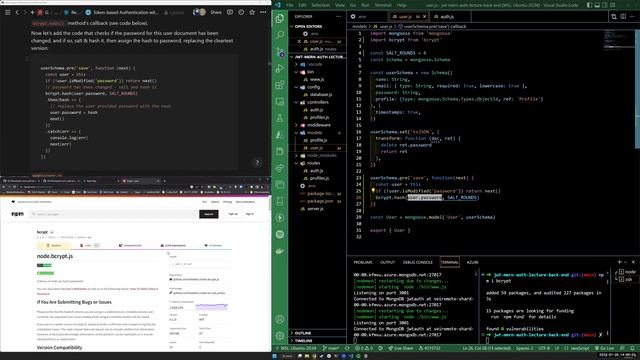640x360 pixels.
Task: Open the Run and Debug view
Action: click(x=280, y=68)
